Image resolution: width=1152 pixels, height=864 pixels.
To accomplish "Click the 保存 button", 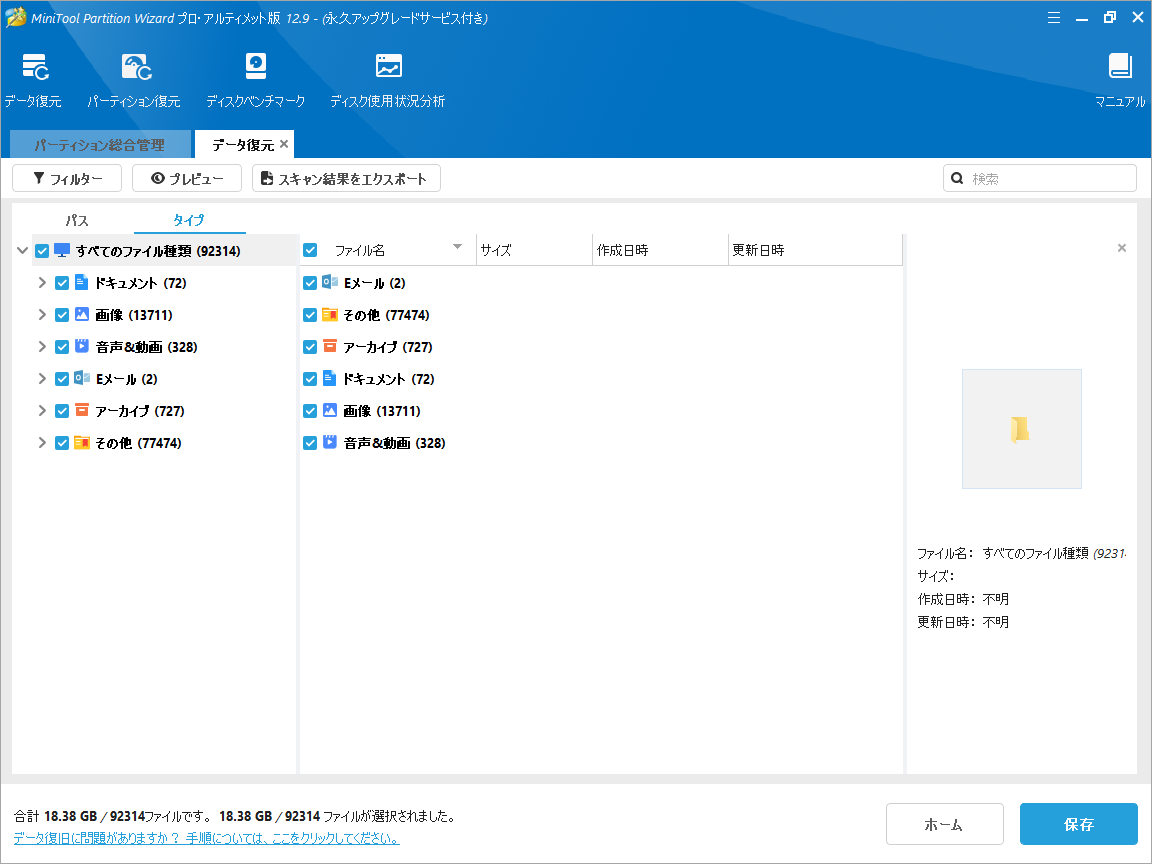I will [1078, 824].
